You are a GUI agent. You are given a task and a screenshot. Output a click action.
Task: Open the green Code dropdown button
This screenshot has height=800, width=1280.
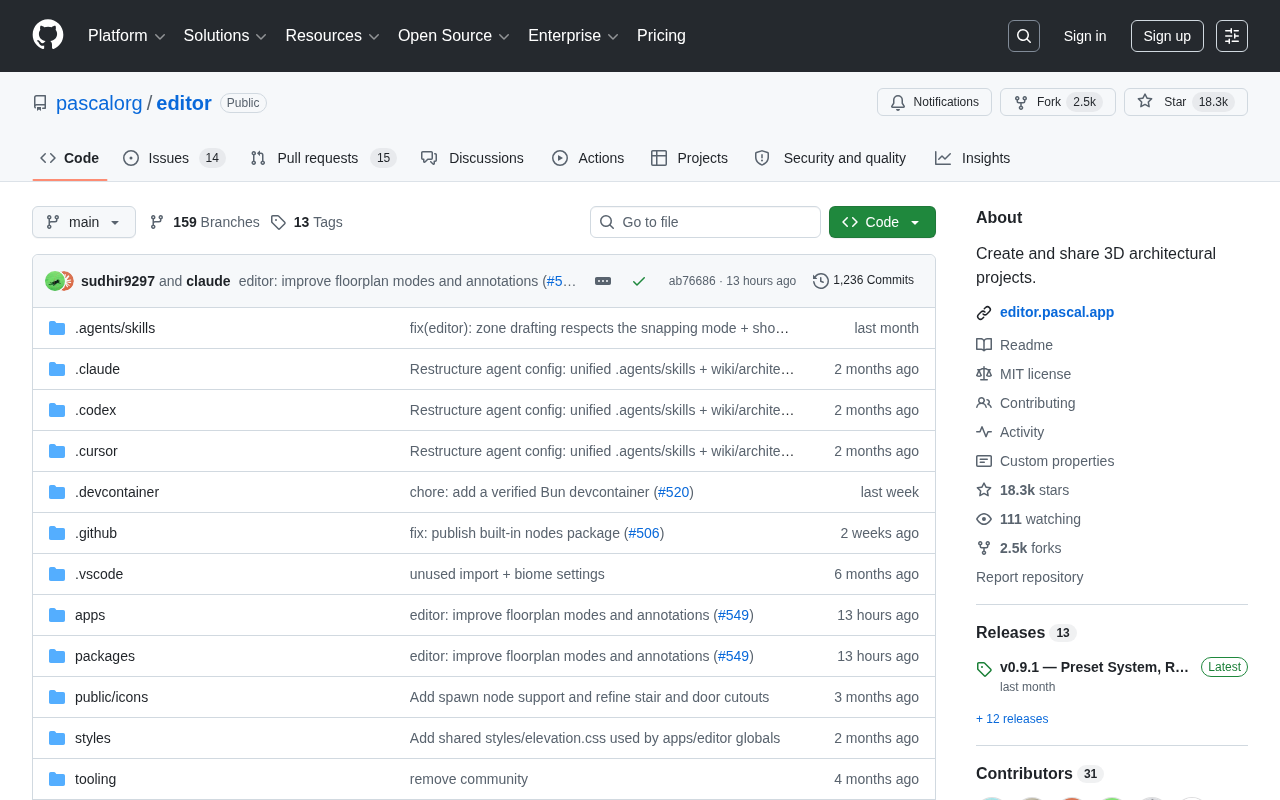(x=882, y=222)
